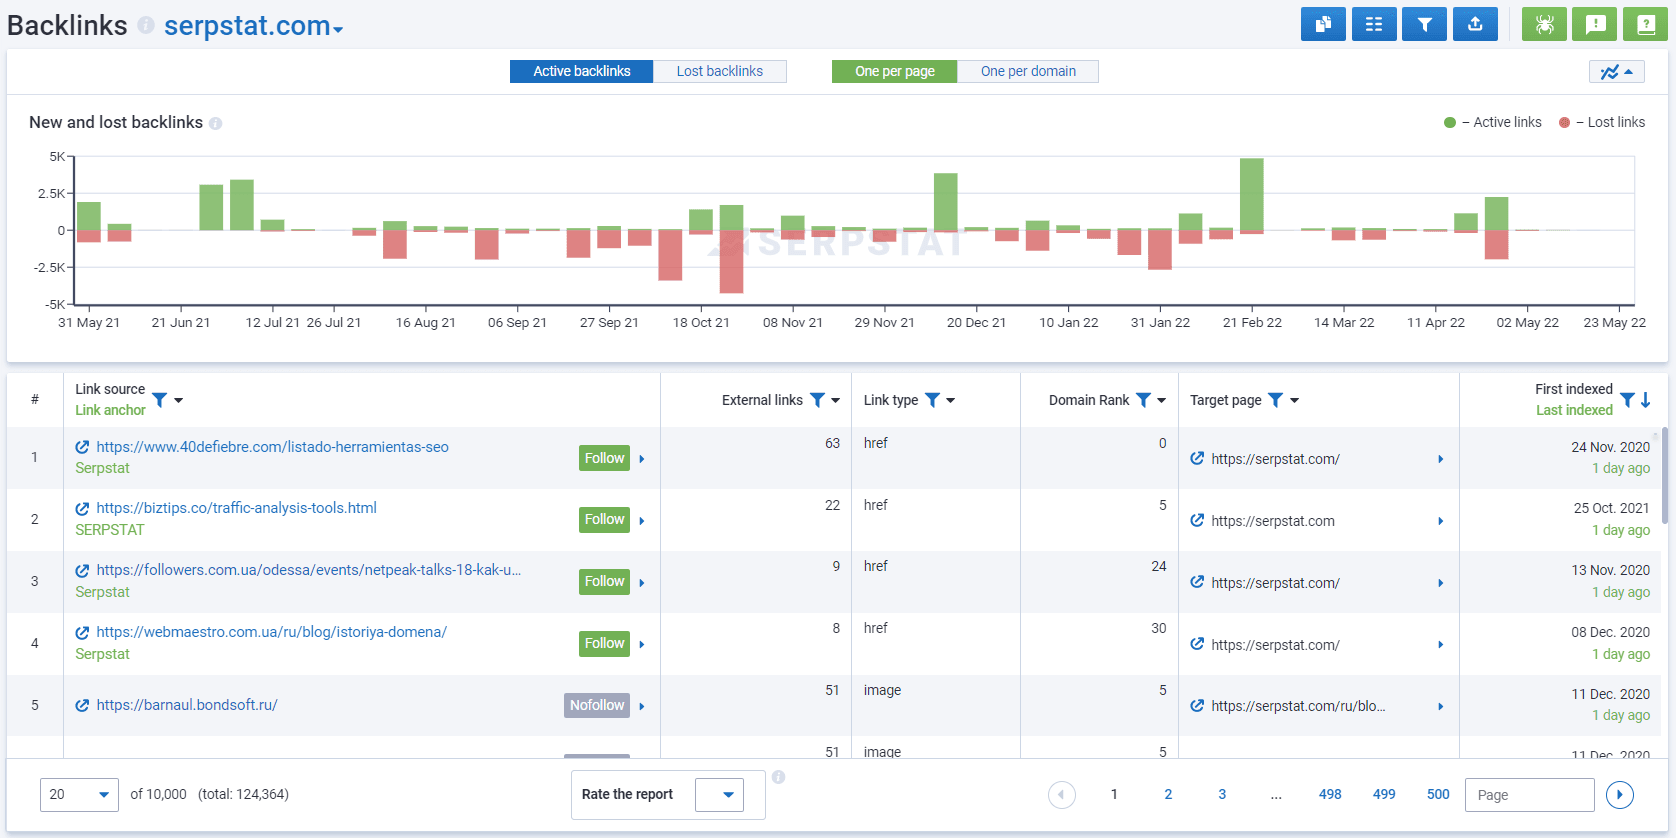Click the table vertical scrollbar

point(1665,476)
